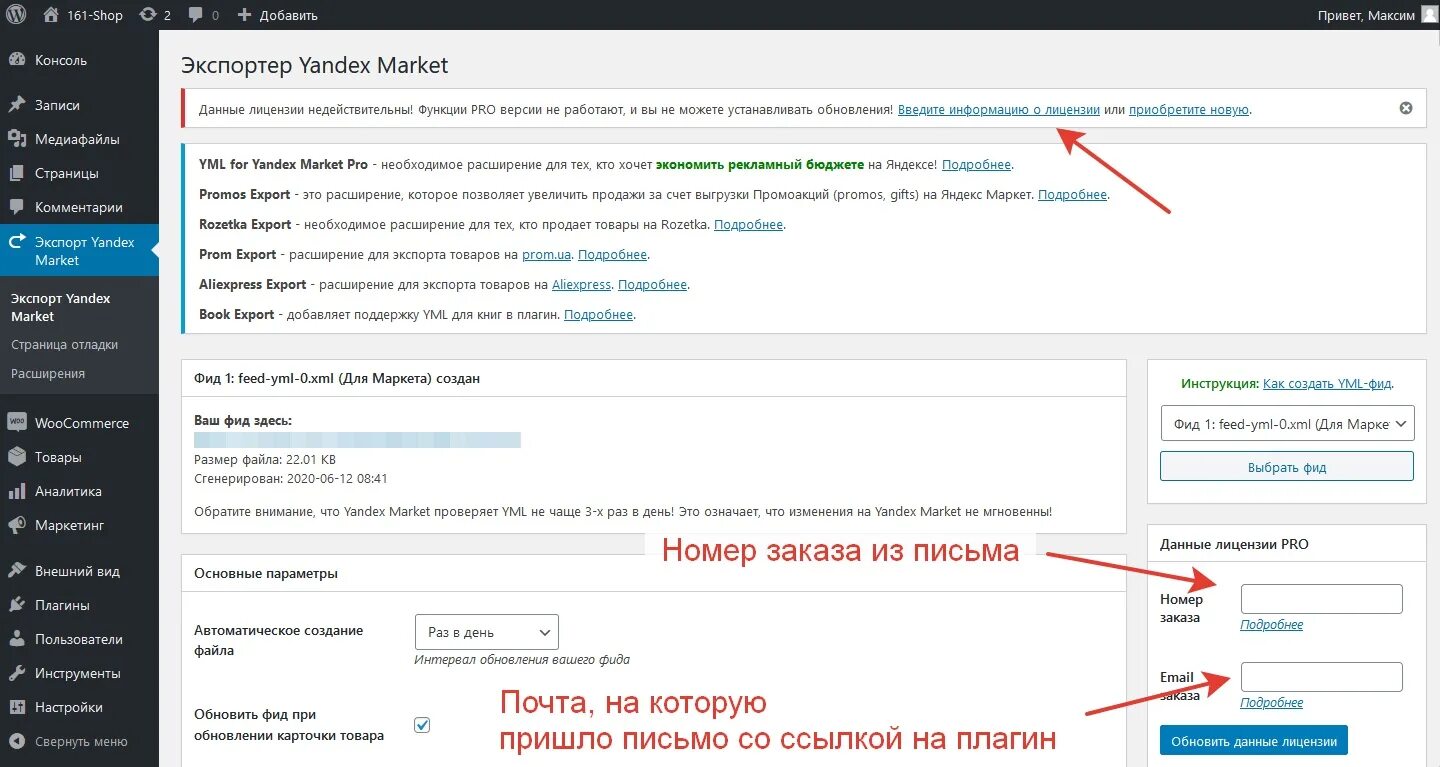The height and width of the screenshot is (767, 1440).
Task: Click the Комментарии sidebar icon
Action: (x=17, y=207)
